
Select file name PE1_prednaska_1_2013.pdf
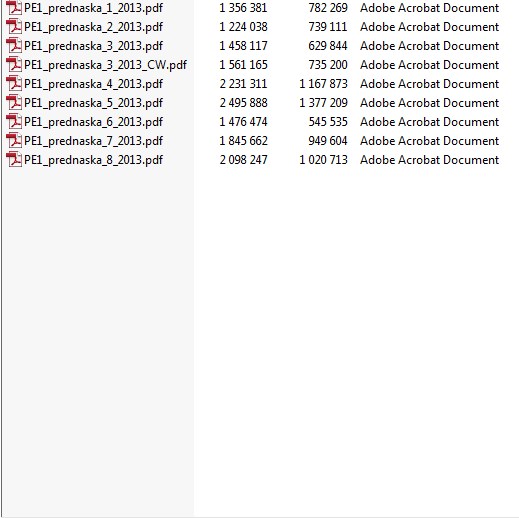point(93,8)
